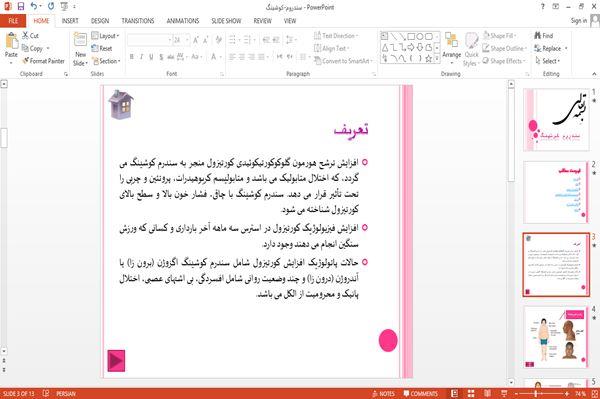Click the Cut scissors icon

tap(25, 36)
